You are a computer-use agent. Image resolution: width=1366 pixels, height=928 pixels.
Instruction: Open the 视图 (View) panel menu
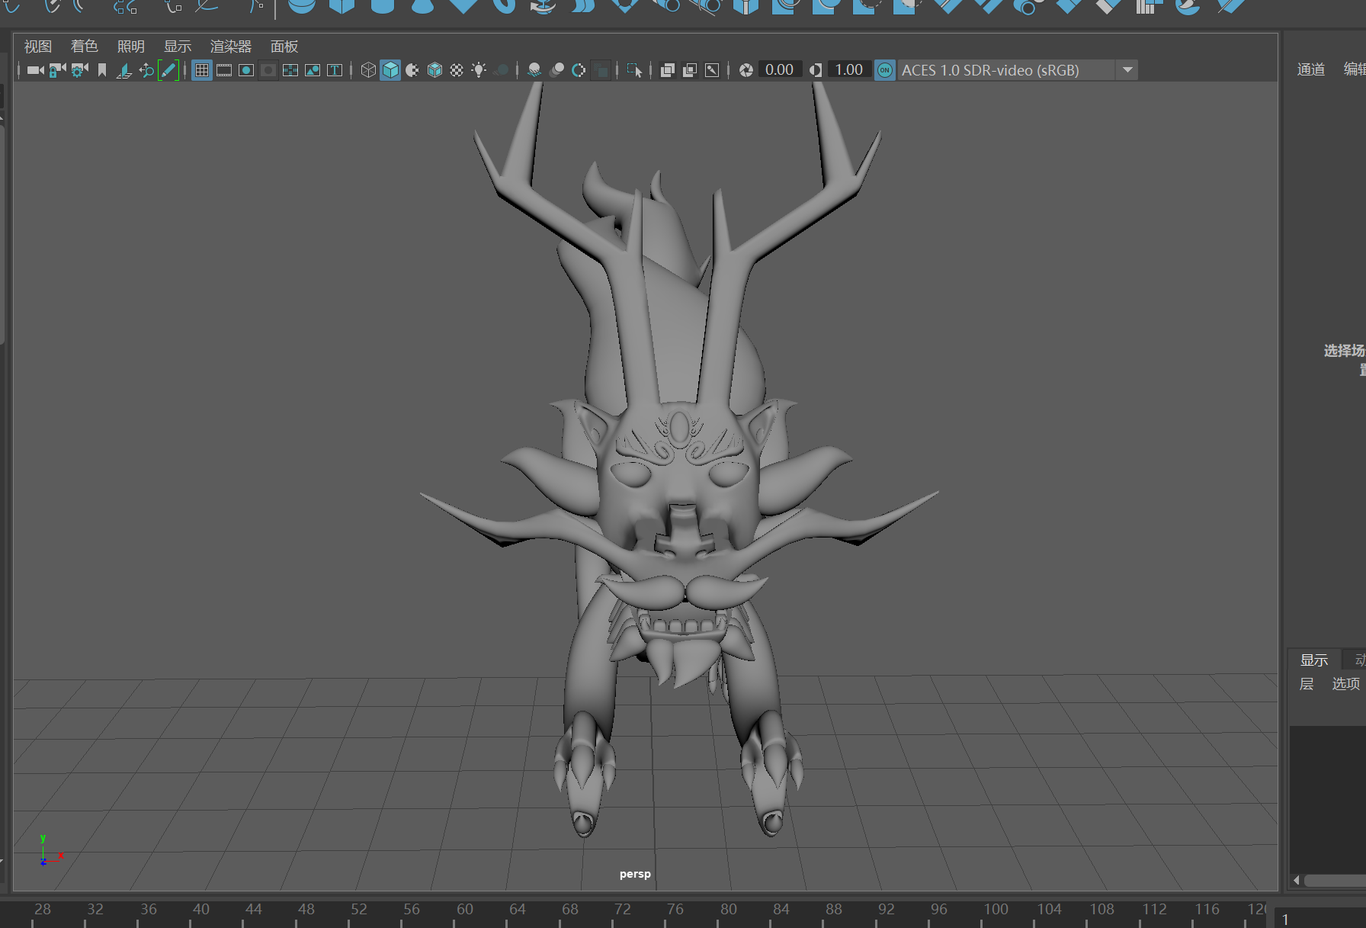tap(38, 46)
